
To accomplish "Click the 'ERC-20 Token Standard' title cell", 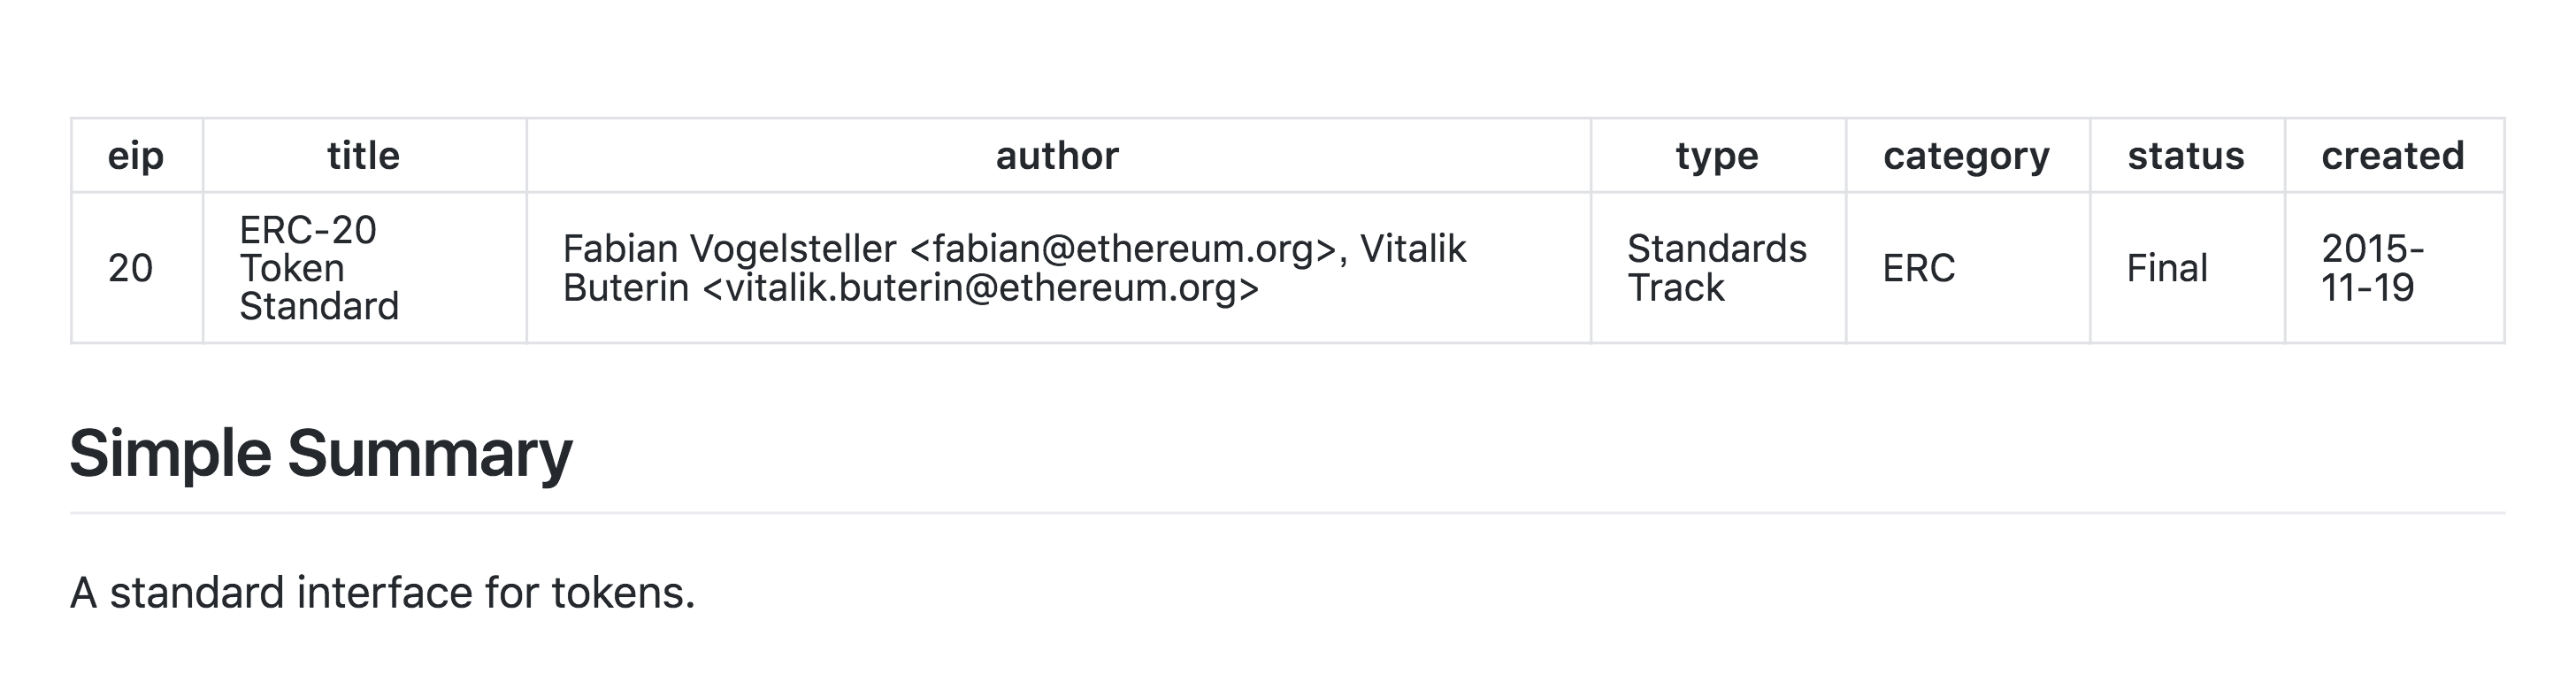I will [318, 268].
